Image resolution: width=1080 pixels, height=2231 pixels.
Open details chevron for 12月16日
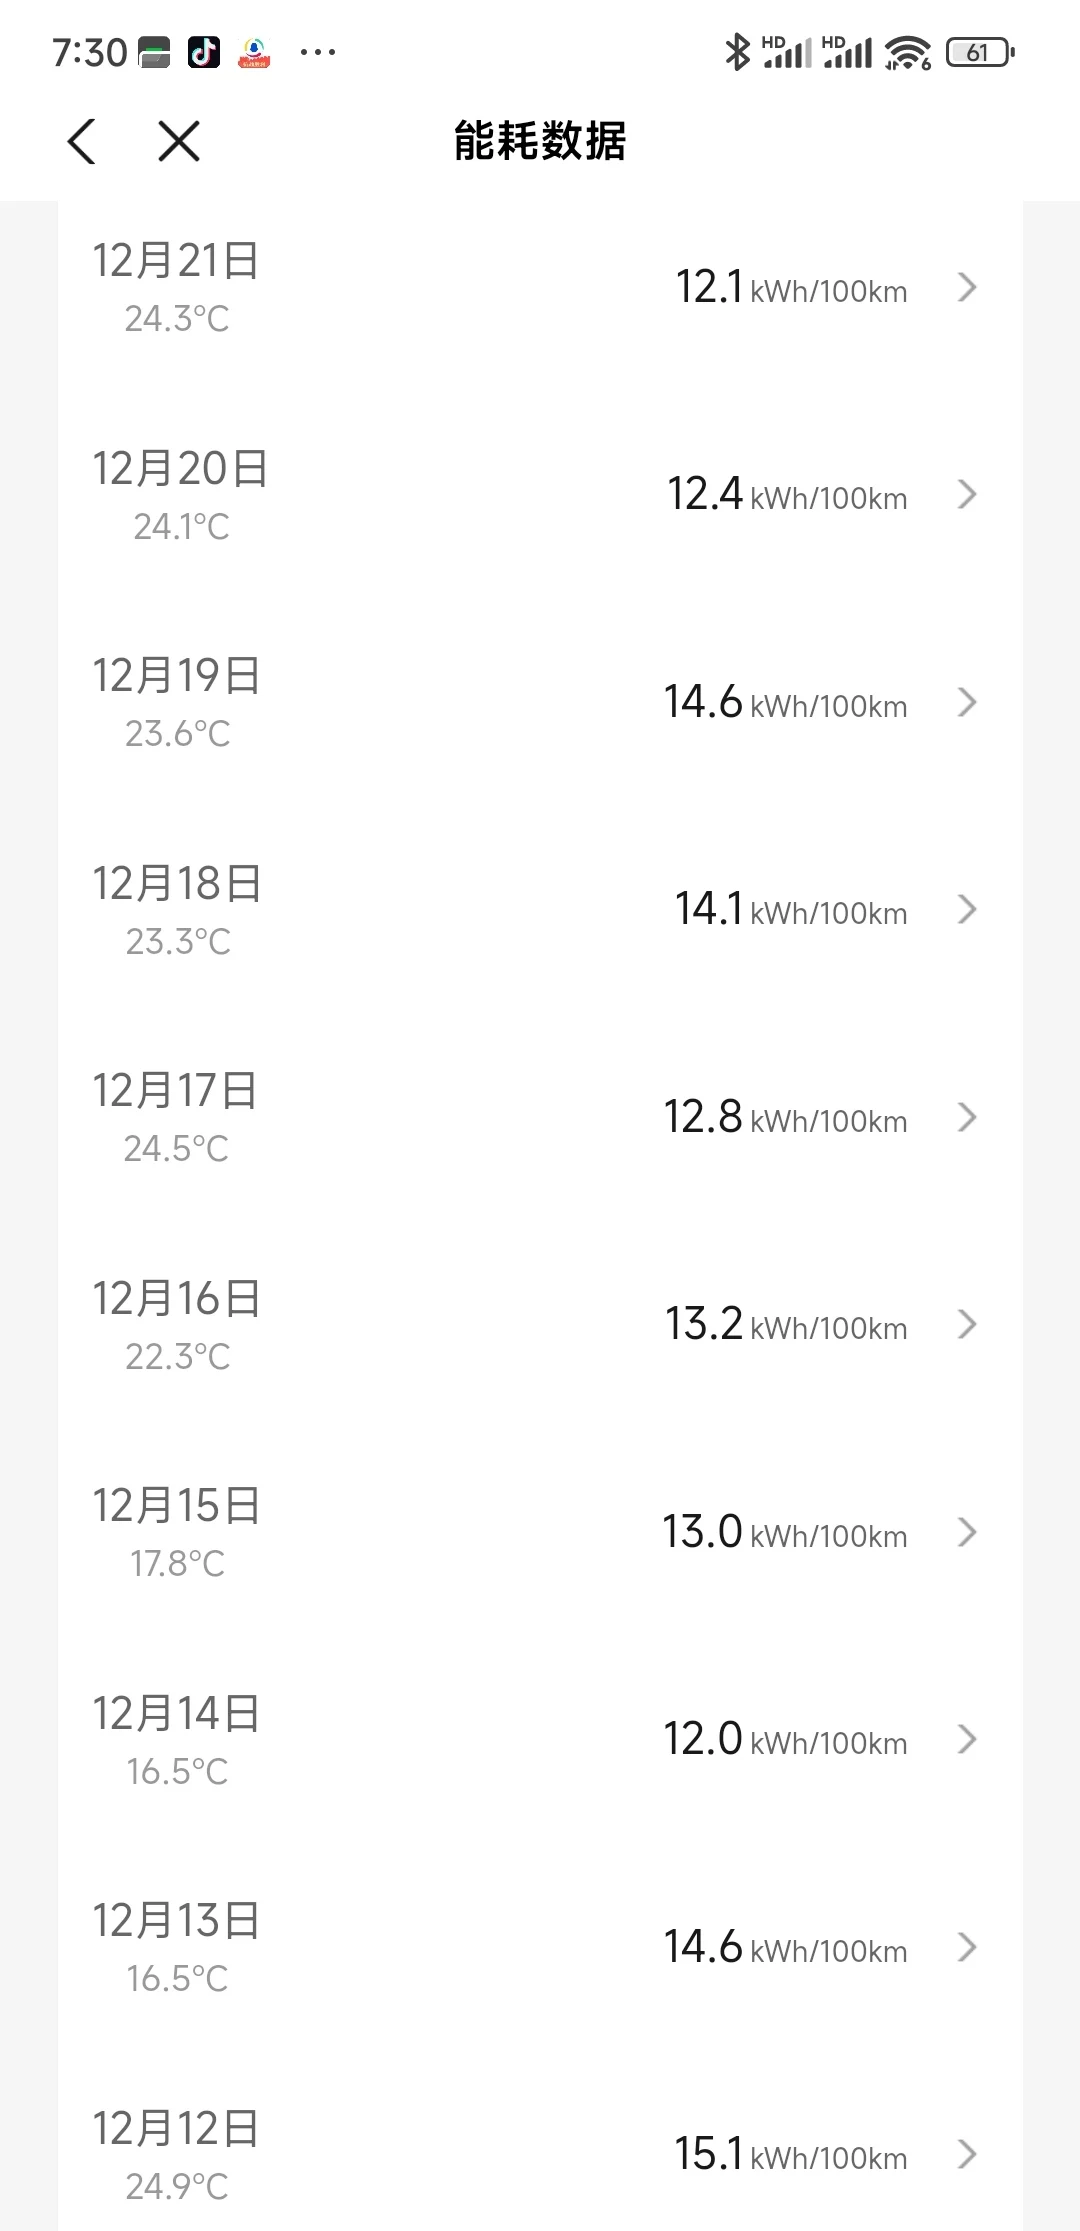tap(966, 1324)
